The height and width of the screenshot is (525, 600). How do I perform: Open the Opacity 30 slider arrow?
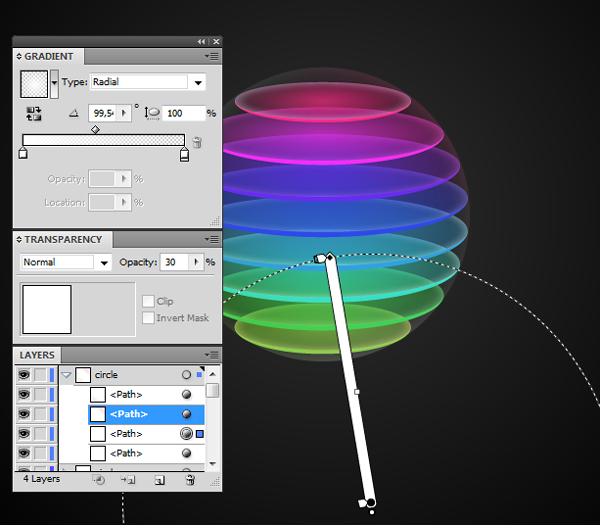tap(196, 262)
